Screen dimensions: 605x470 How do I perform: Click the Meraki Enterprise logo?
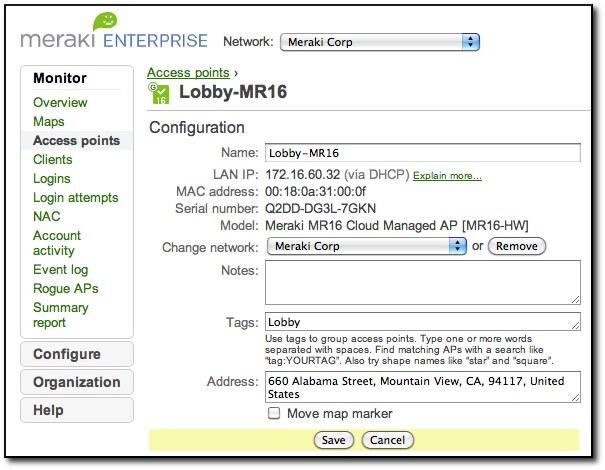click(114, 31)
